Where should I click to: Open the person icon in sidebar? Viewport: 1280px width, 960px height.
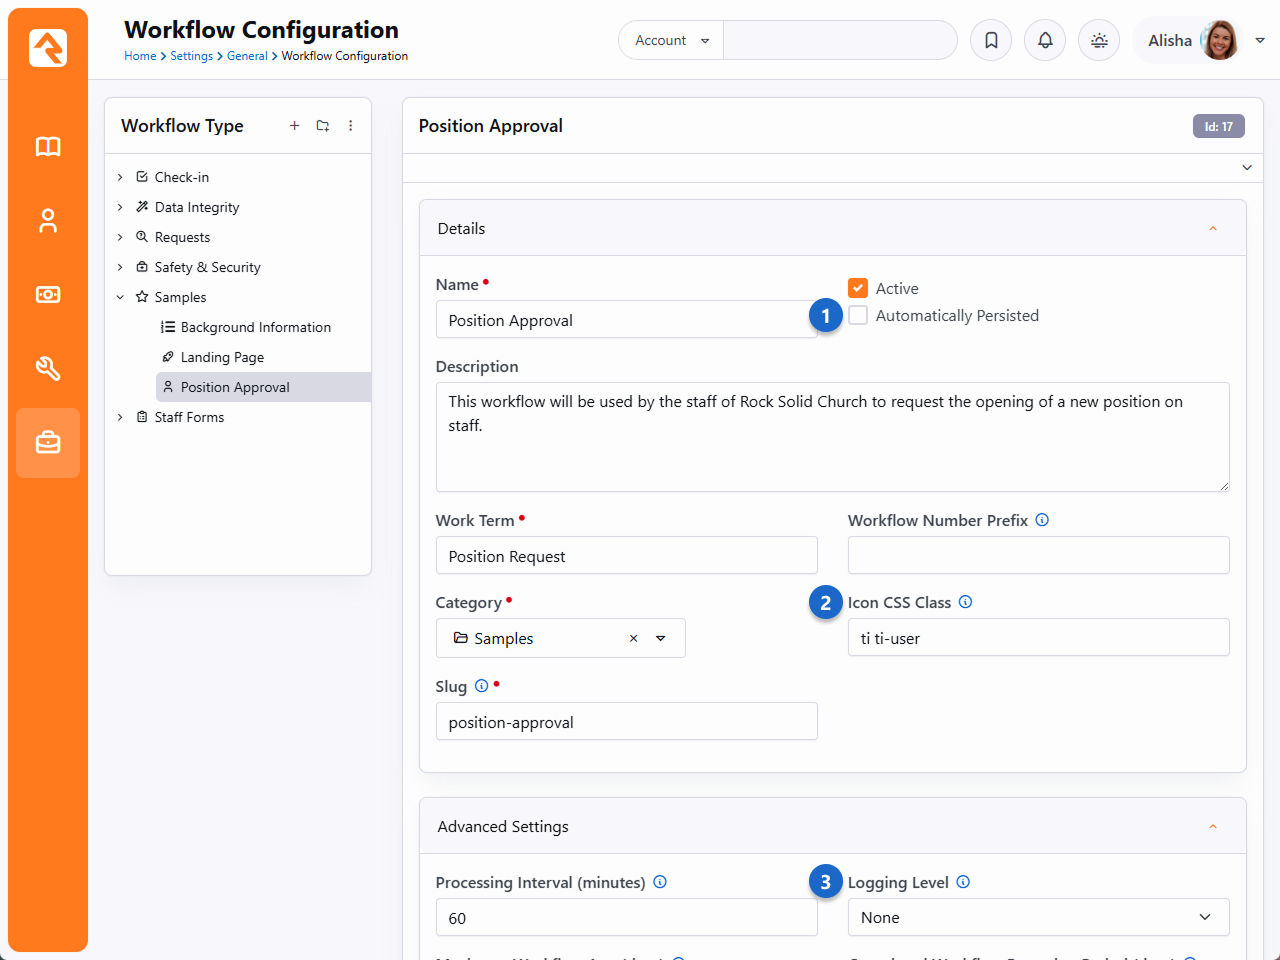(48, 221)
